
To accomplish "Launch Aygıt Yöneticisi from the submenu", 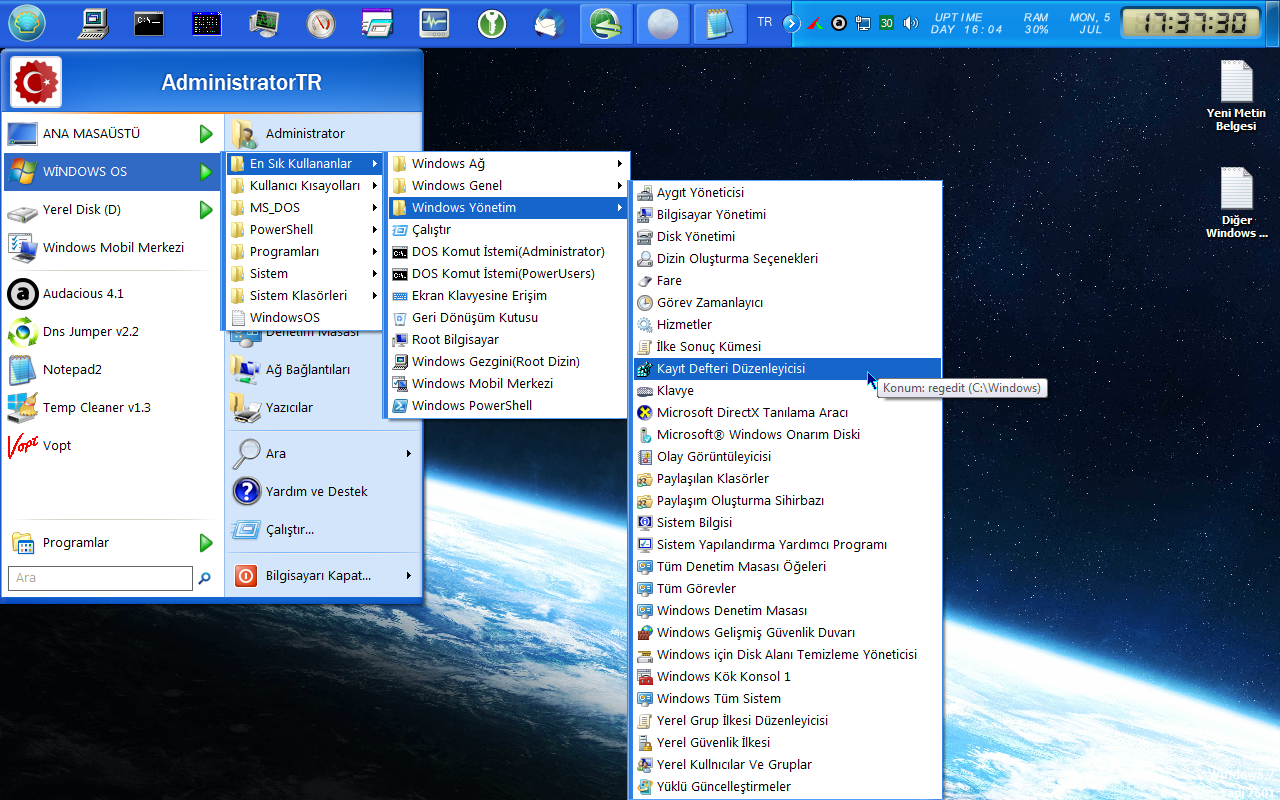I will [x=786, y=193].
